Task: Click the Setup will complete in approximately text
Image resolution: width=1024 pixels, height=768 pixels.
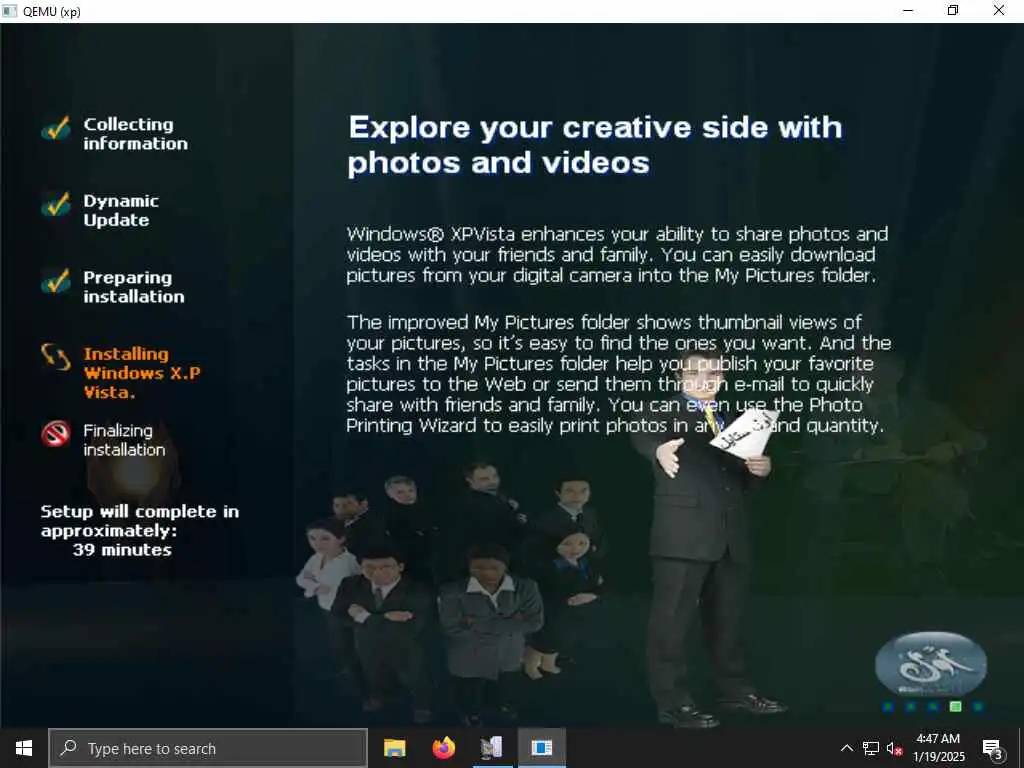Action: coord(140,520)
